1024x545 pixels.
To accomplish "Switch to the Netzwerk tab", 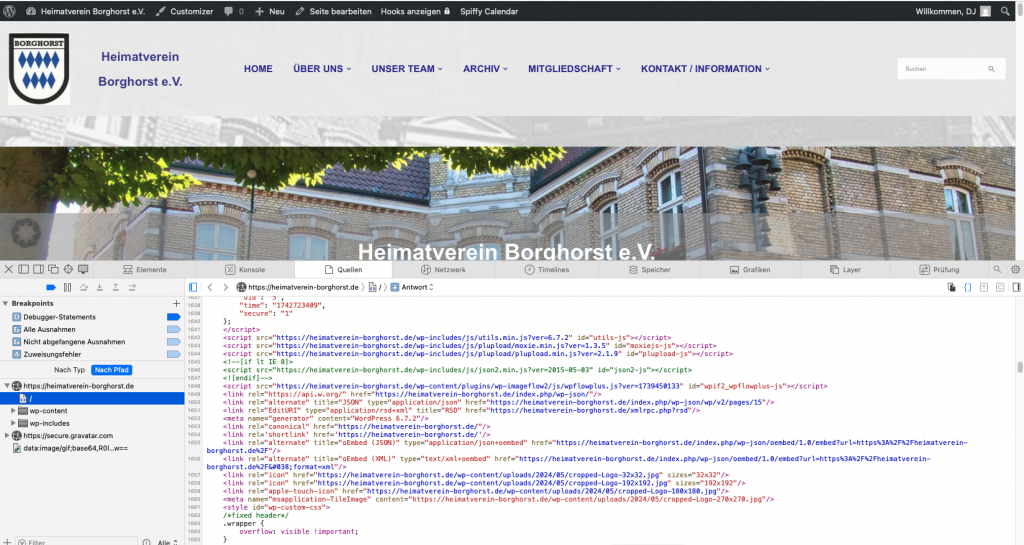I will coord(443,270).
